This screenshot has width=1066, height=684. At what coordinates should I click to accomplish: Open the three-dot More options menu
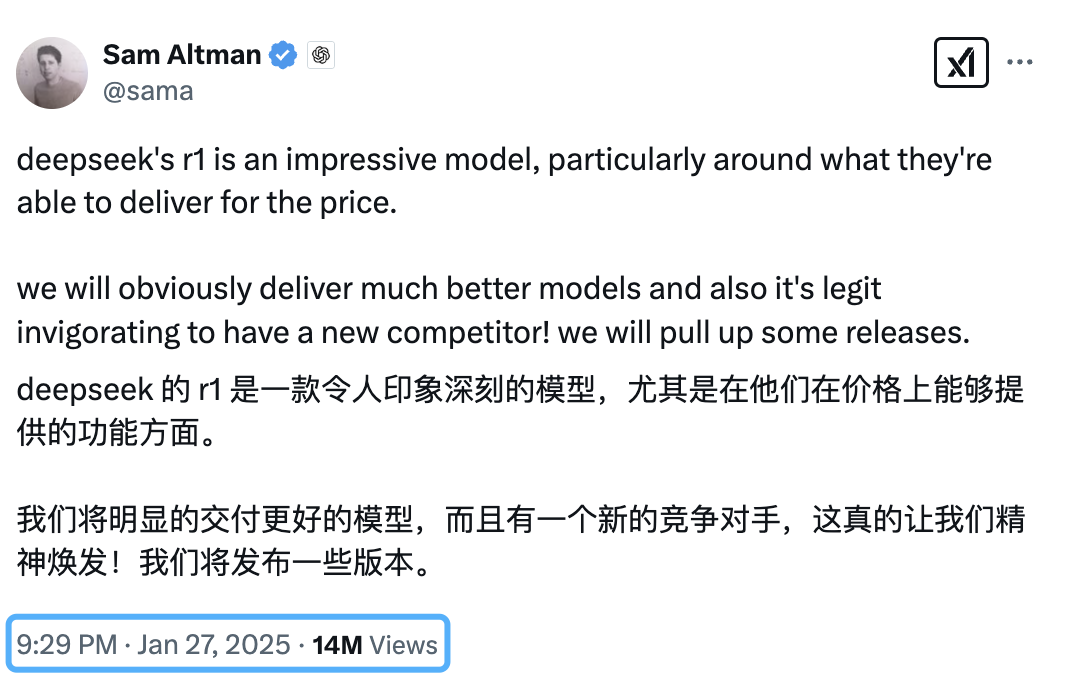coord(1020,63)
